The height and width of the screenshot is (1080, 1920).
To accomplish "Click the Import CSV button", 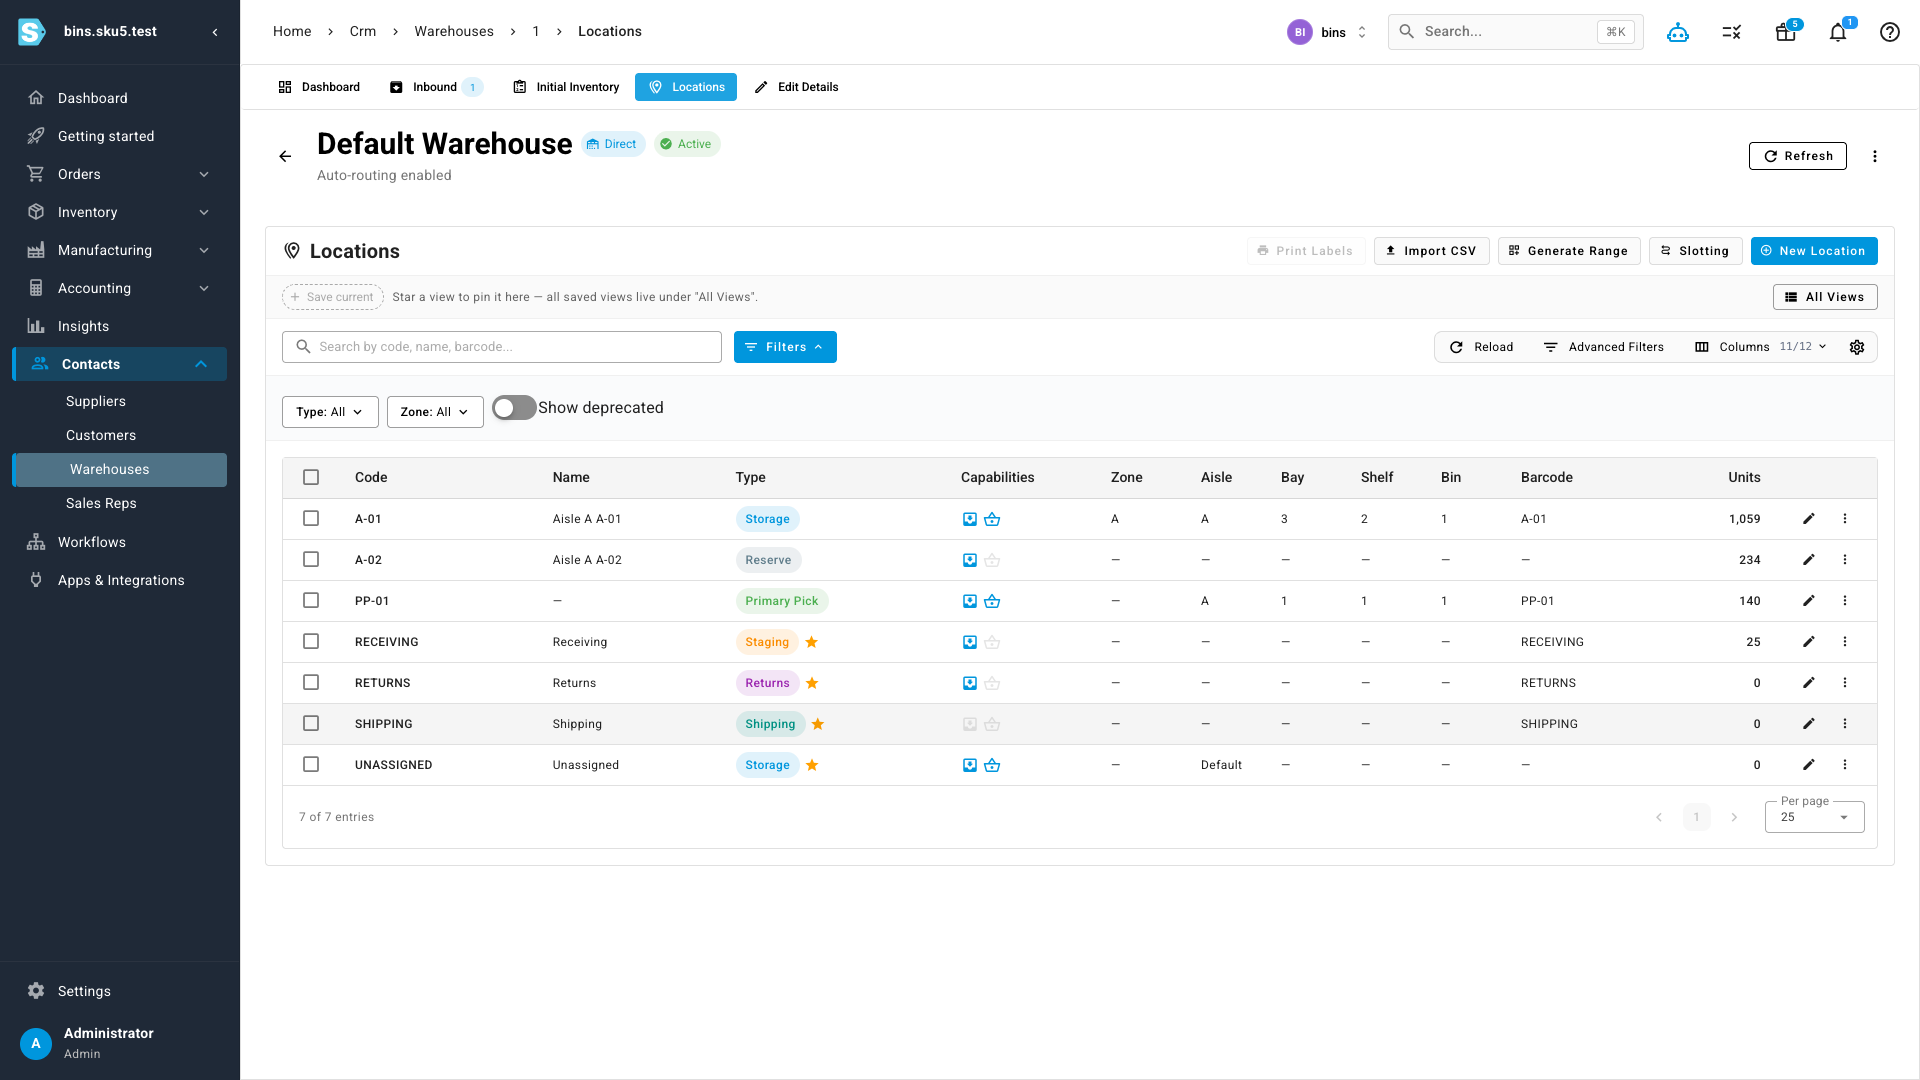I will [x=1432, y=251].
